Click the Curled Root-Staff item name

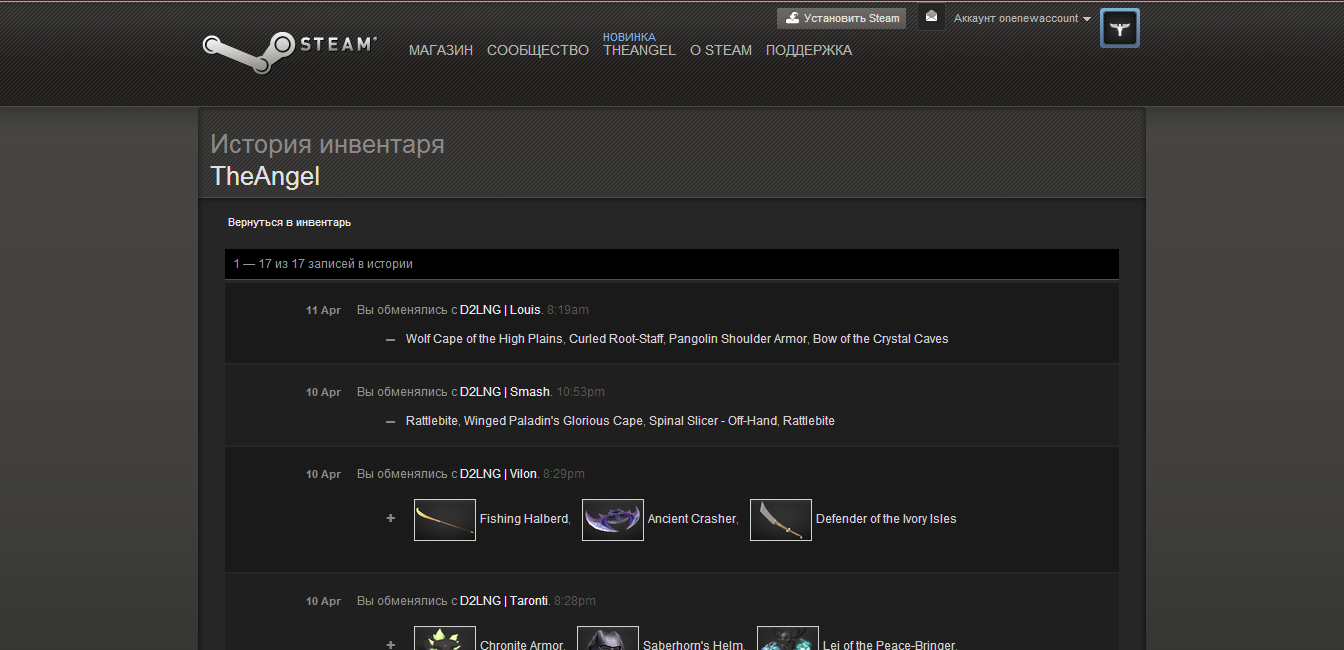point(616,339)
